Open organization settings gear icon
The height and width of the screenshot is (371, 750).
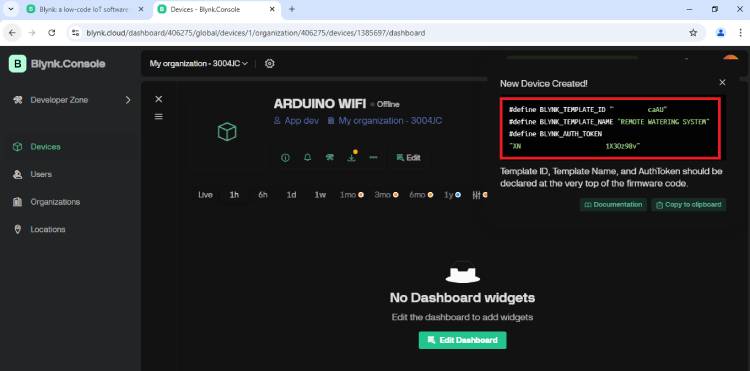tap(270, 64)
